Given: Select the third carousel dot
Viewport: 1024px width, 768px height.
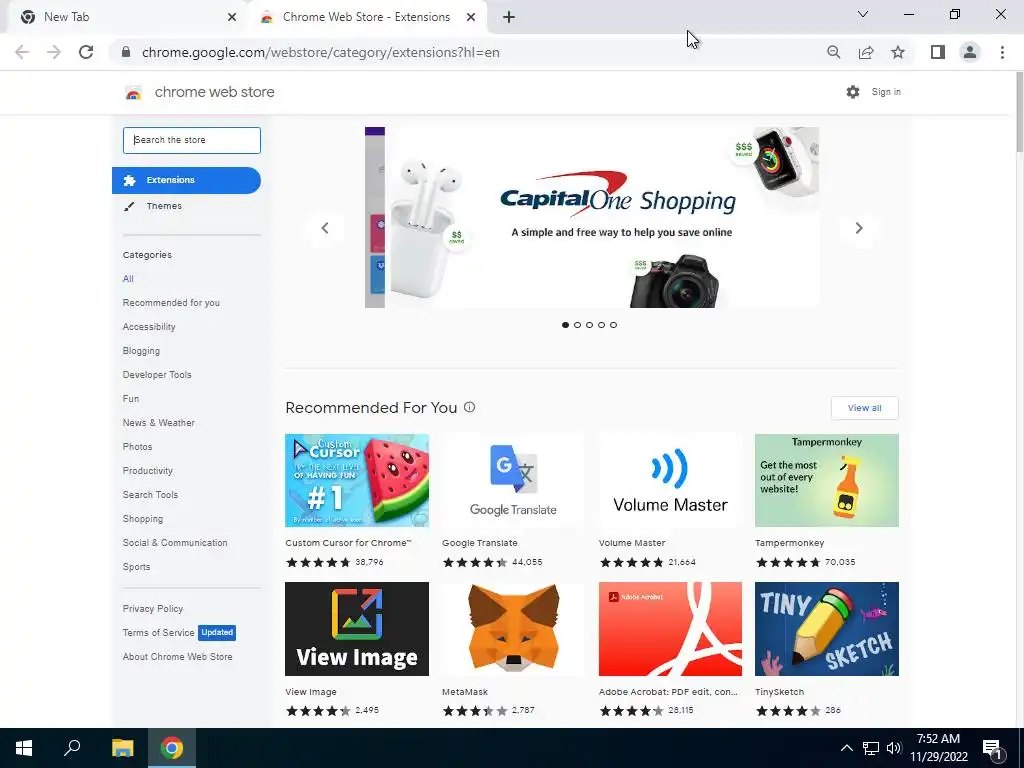Looking at the screenshot, I should 589,325.
